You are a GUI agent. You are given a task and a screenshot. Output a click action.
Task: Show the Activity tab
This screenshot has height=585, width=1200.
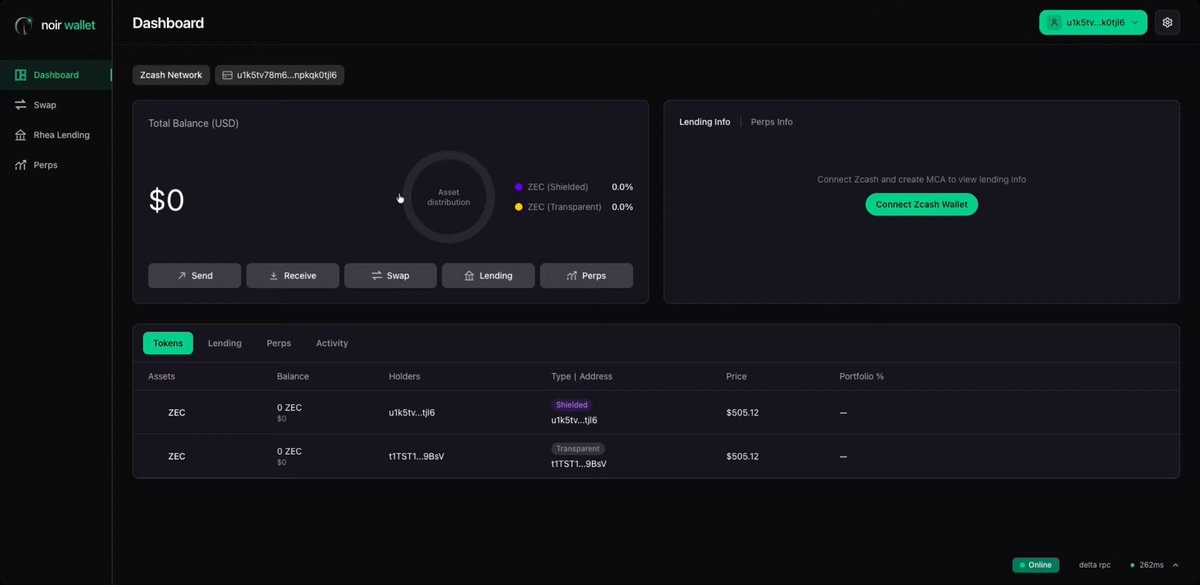coord(332,343)
